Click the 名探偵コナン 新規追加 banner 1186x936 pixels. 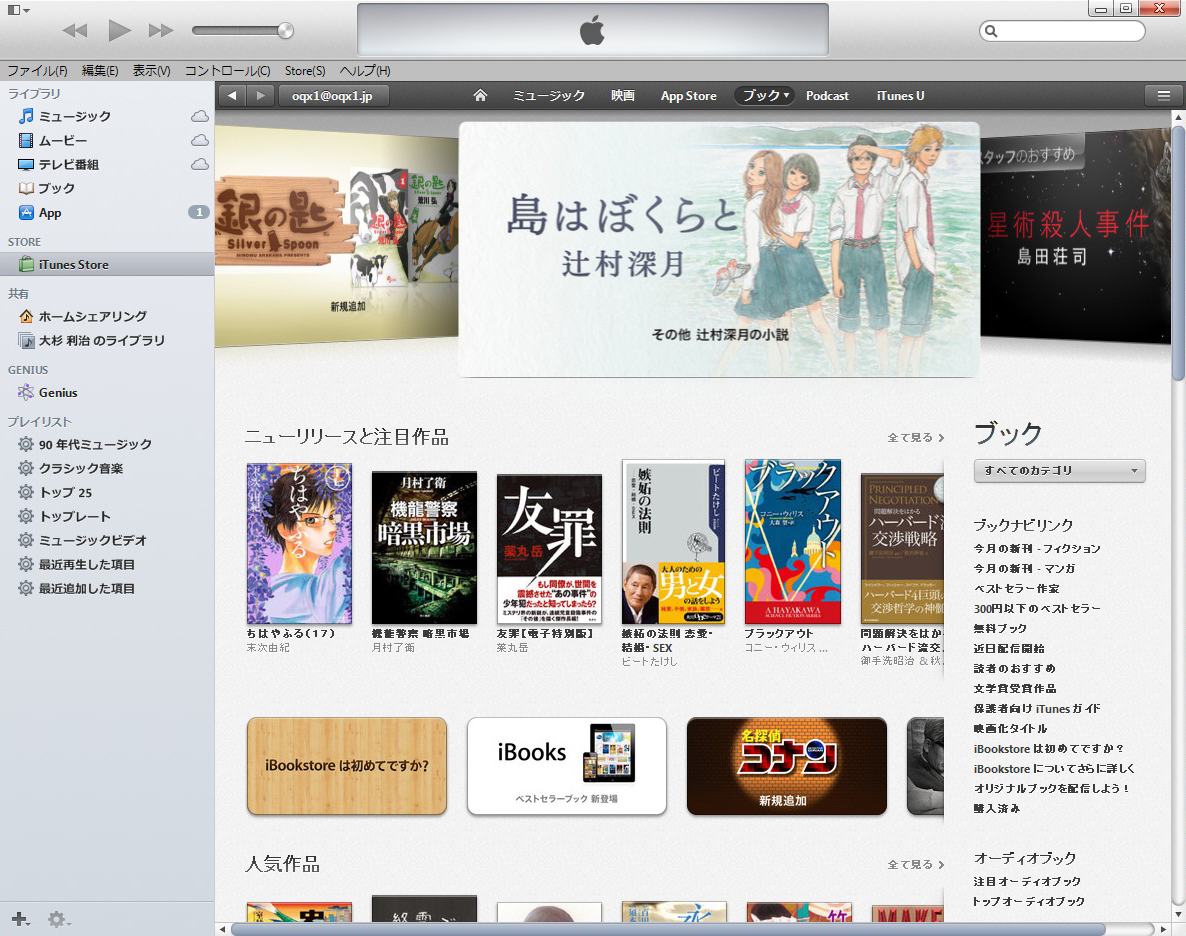(787, 766)
